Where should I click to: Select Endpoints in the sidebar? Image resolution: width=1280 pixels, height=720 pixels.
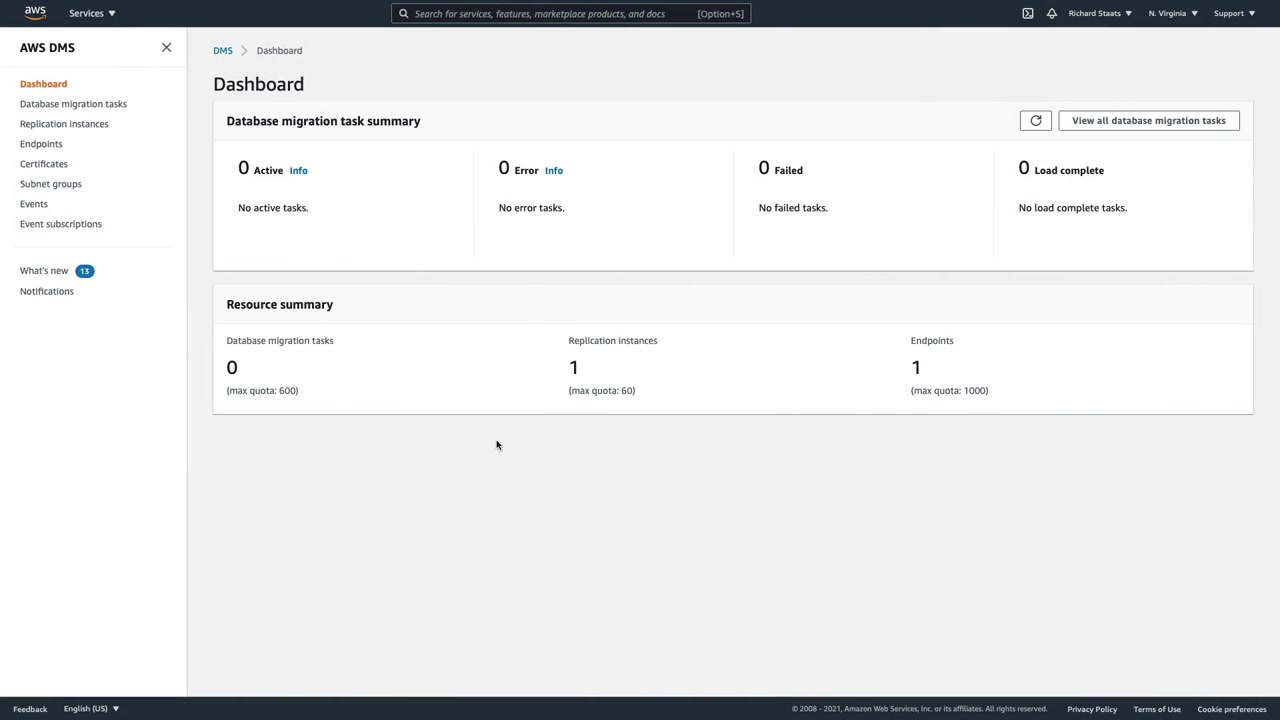[41, 144]
